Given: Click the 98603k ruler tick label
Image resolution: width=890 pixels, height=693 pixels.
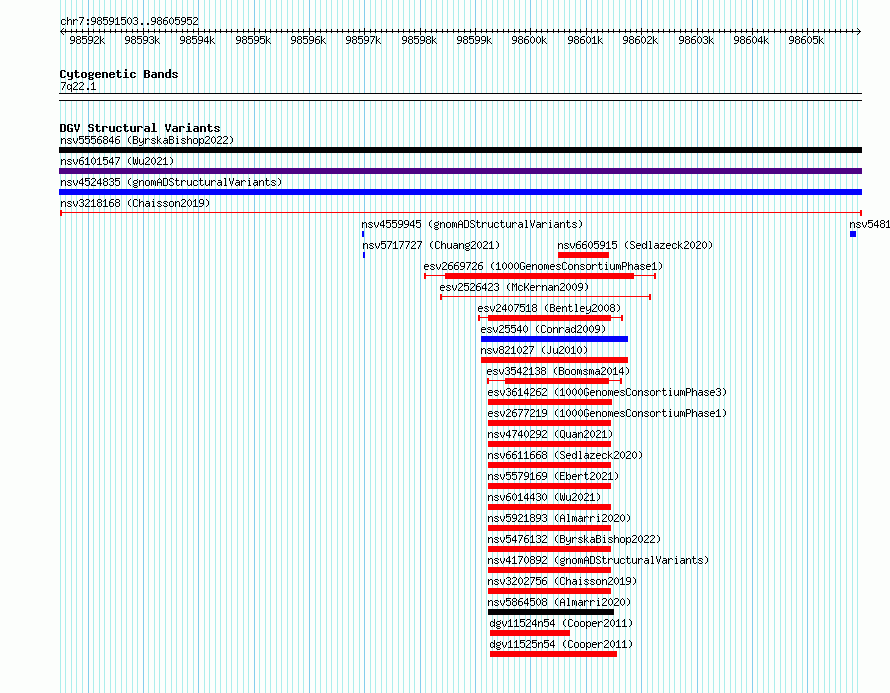Looking at the screenshot, I should coord(696,40).
